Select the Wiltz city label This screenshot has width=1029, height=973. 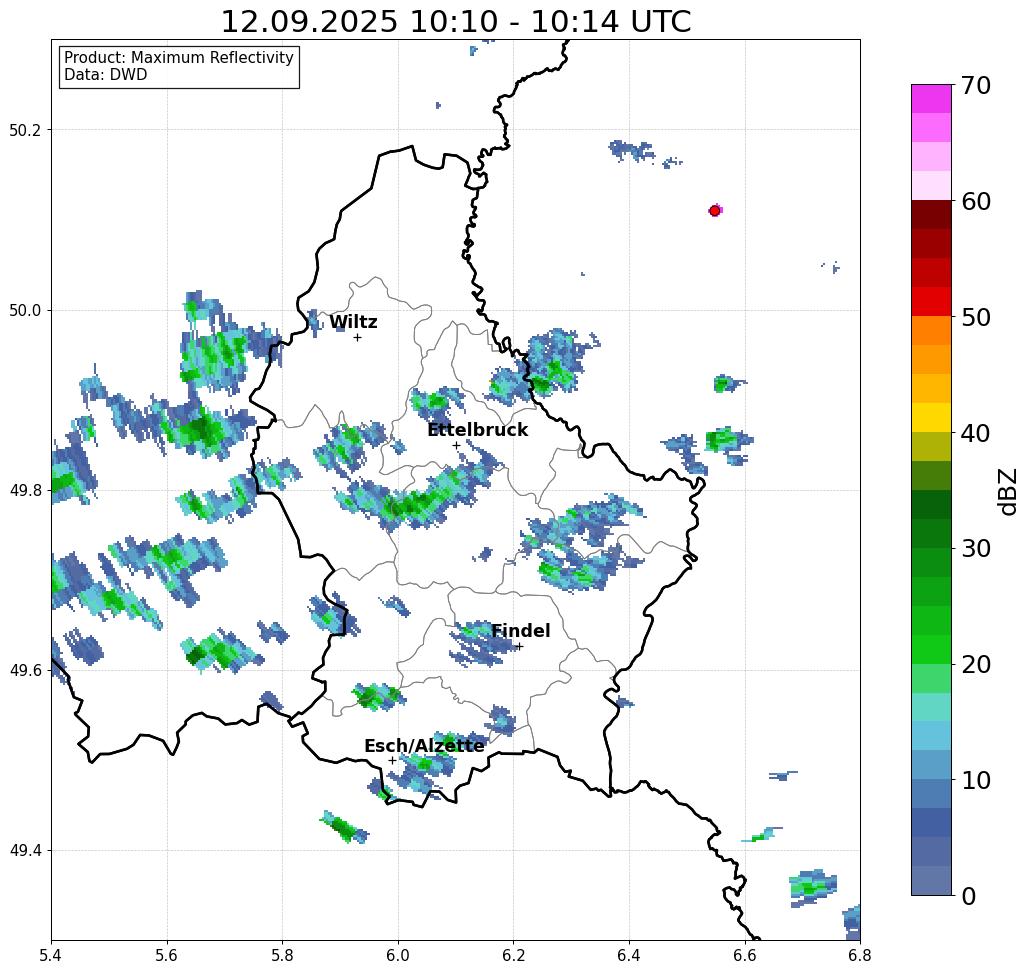(353, 322)
